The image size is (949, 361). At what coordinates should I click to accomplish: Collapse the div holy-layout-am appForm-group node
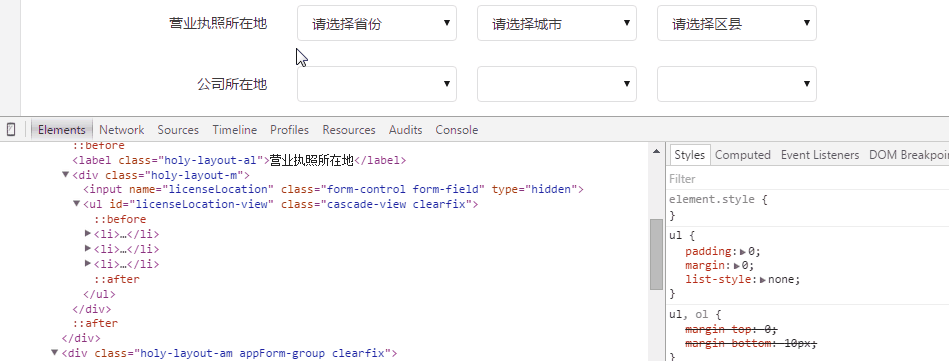coord(54,352)
